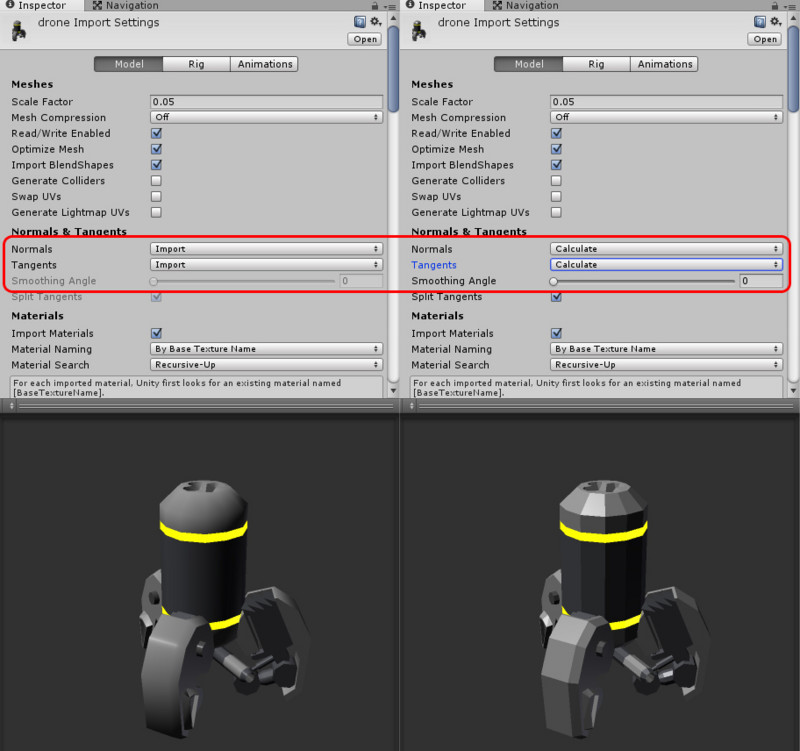Click Scale Factor field in left inspector
The height and width of the screenshot is (751, 800).
(x=266, y=102)
